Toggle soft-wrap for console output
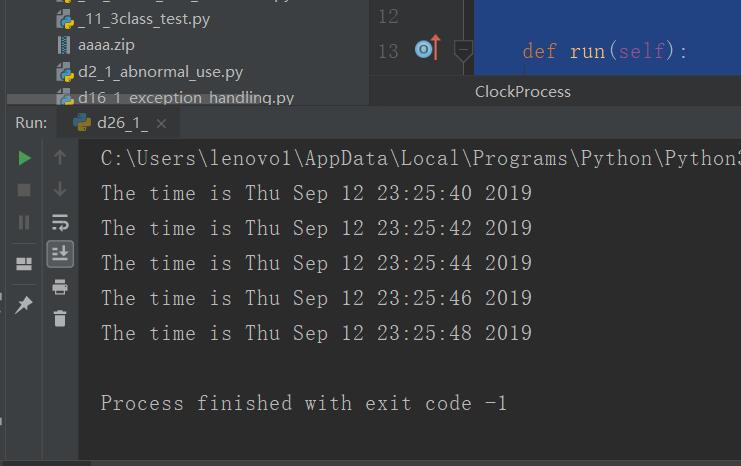The width and height of the screenshot is (741, 466). point(60,222)
